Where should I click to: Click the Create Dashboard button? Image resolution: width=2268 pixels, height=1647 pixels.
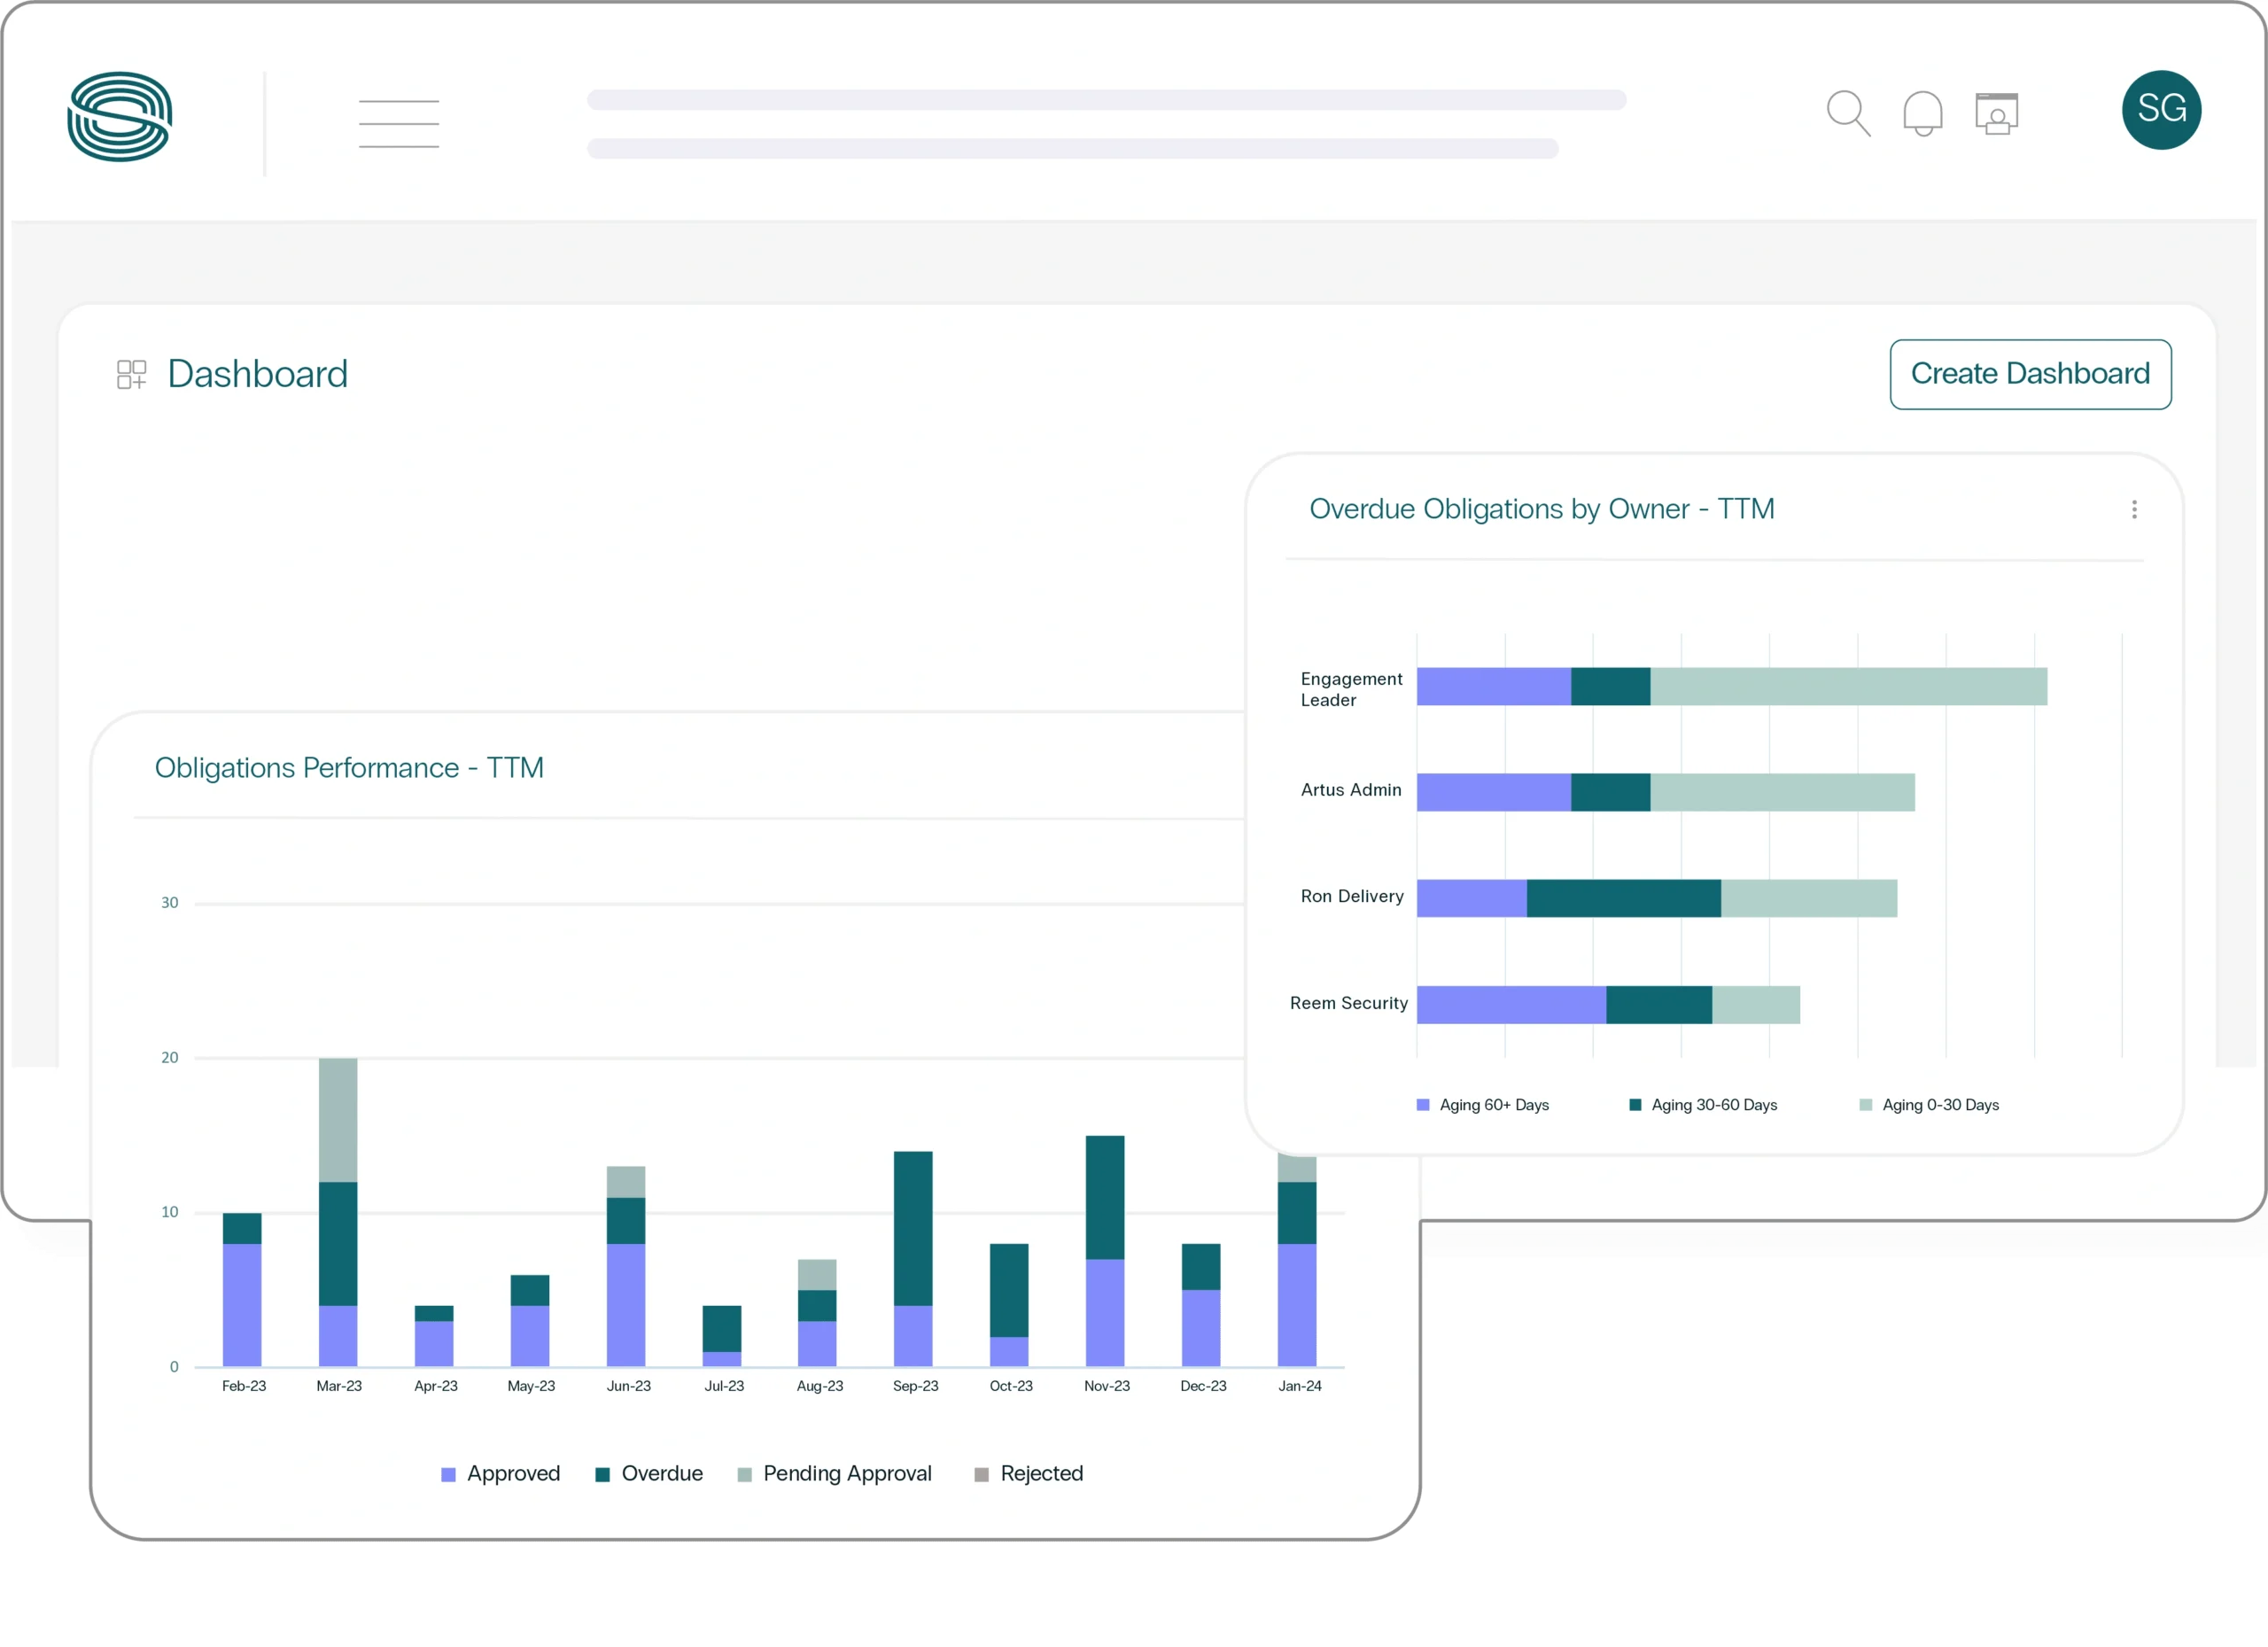[x=2030, y=373]
